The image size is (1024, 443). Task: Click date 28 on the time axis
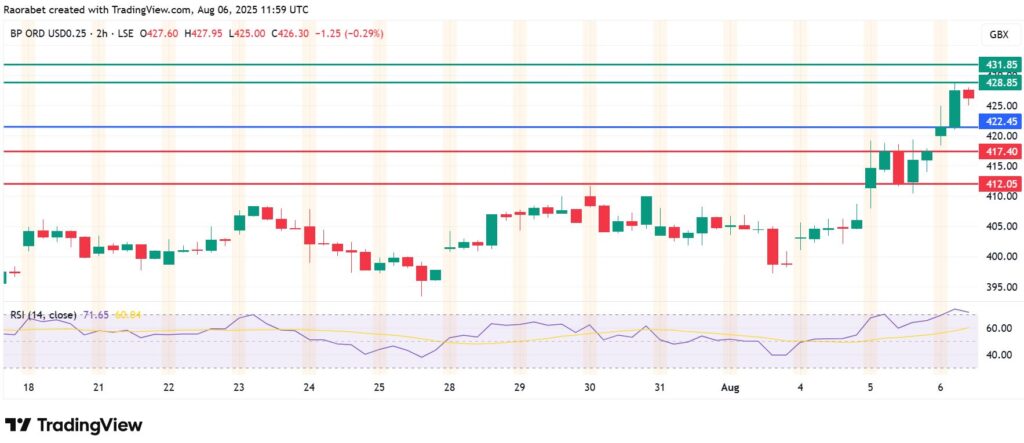(450, 386)
